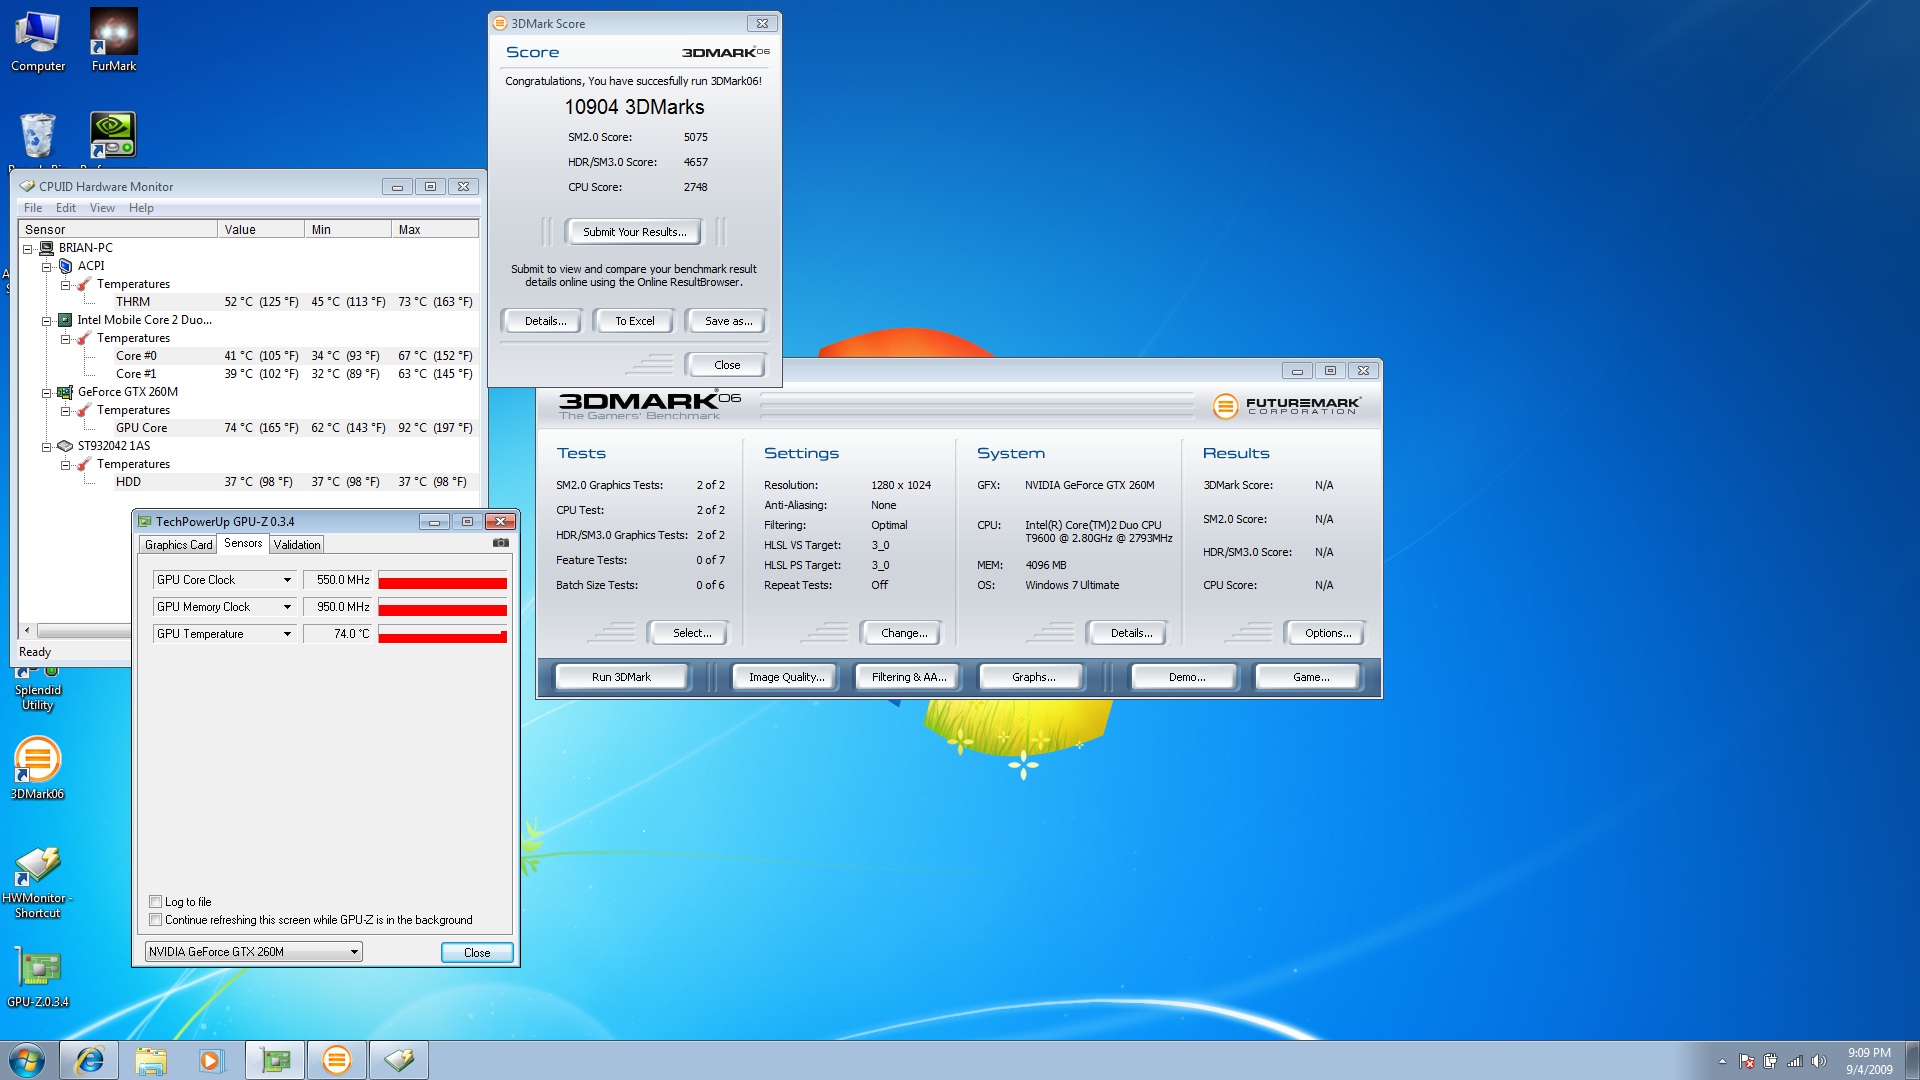Click the Windows Start orb
Image resolution: width=1920 pixels, height=1080 pixels.
pyautogui.click(x=27, y=1060)
